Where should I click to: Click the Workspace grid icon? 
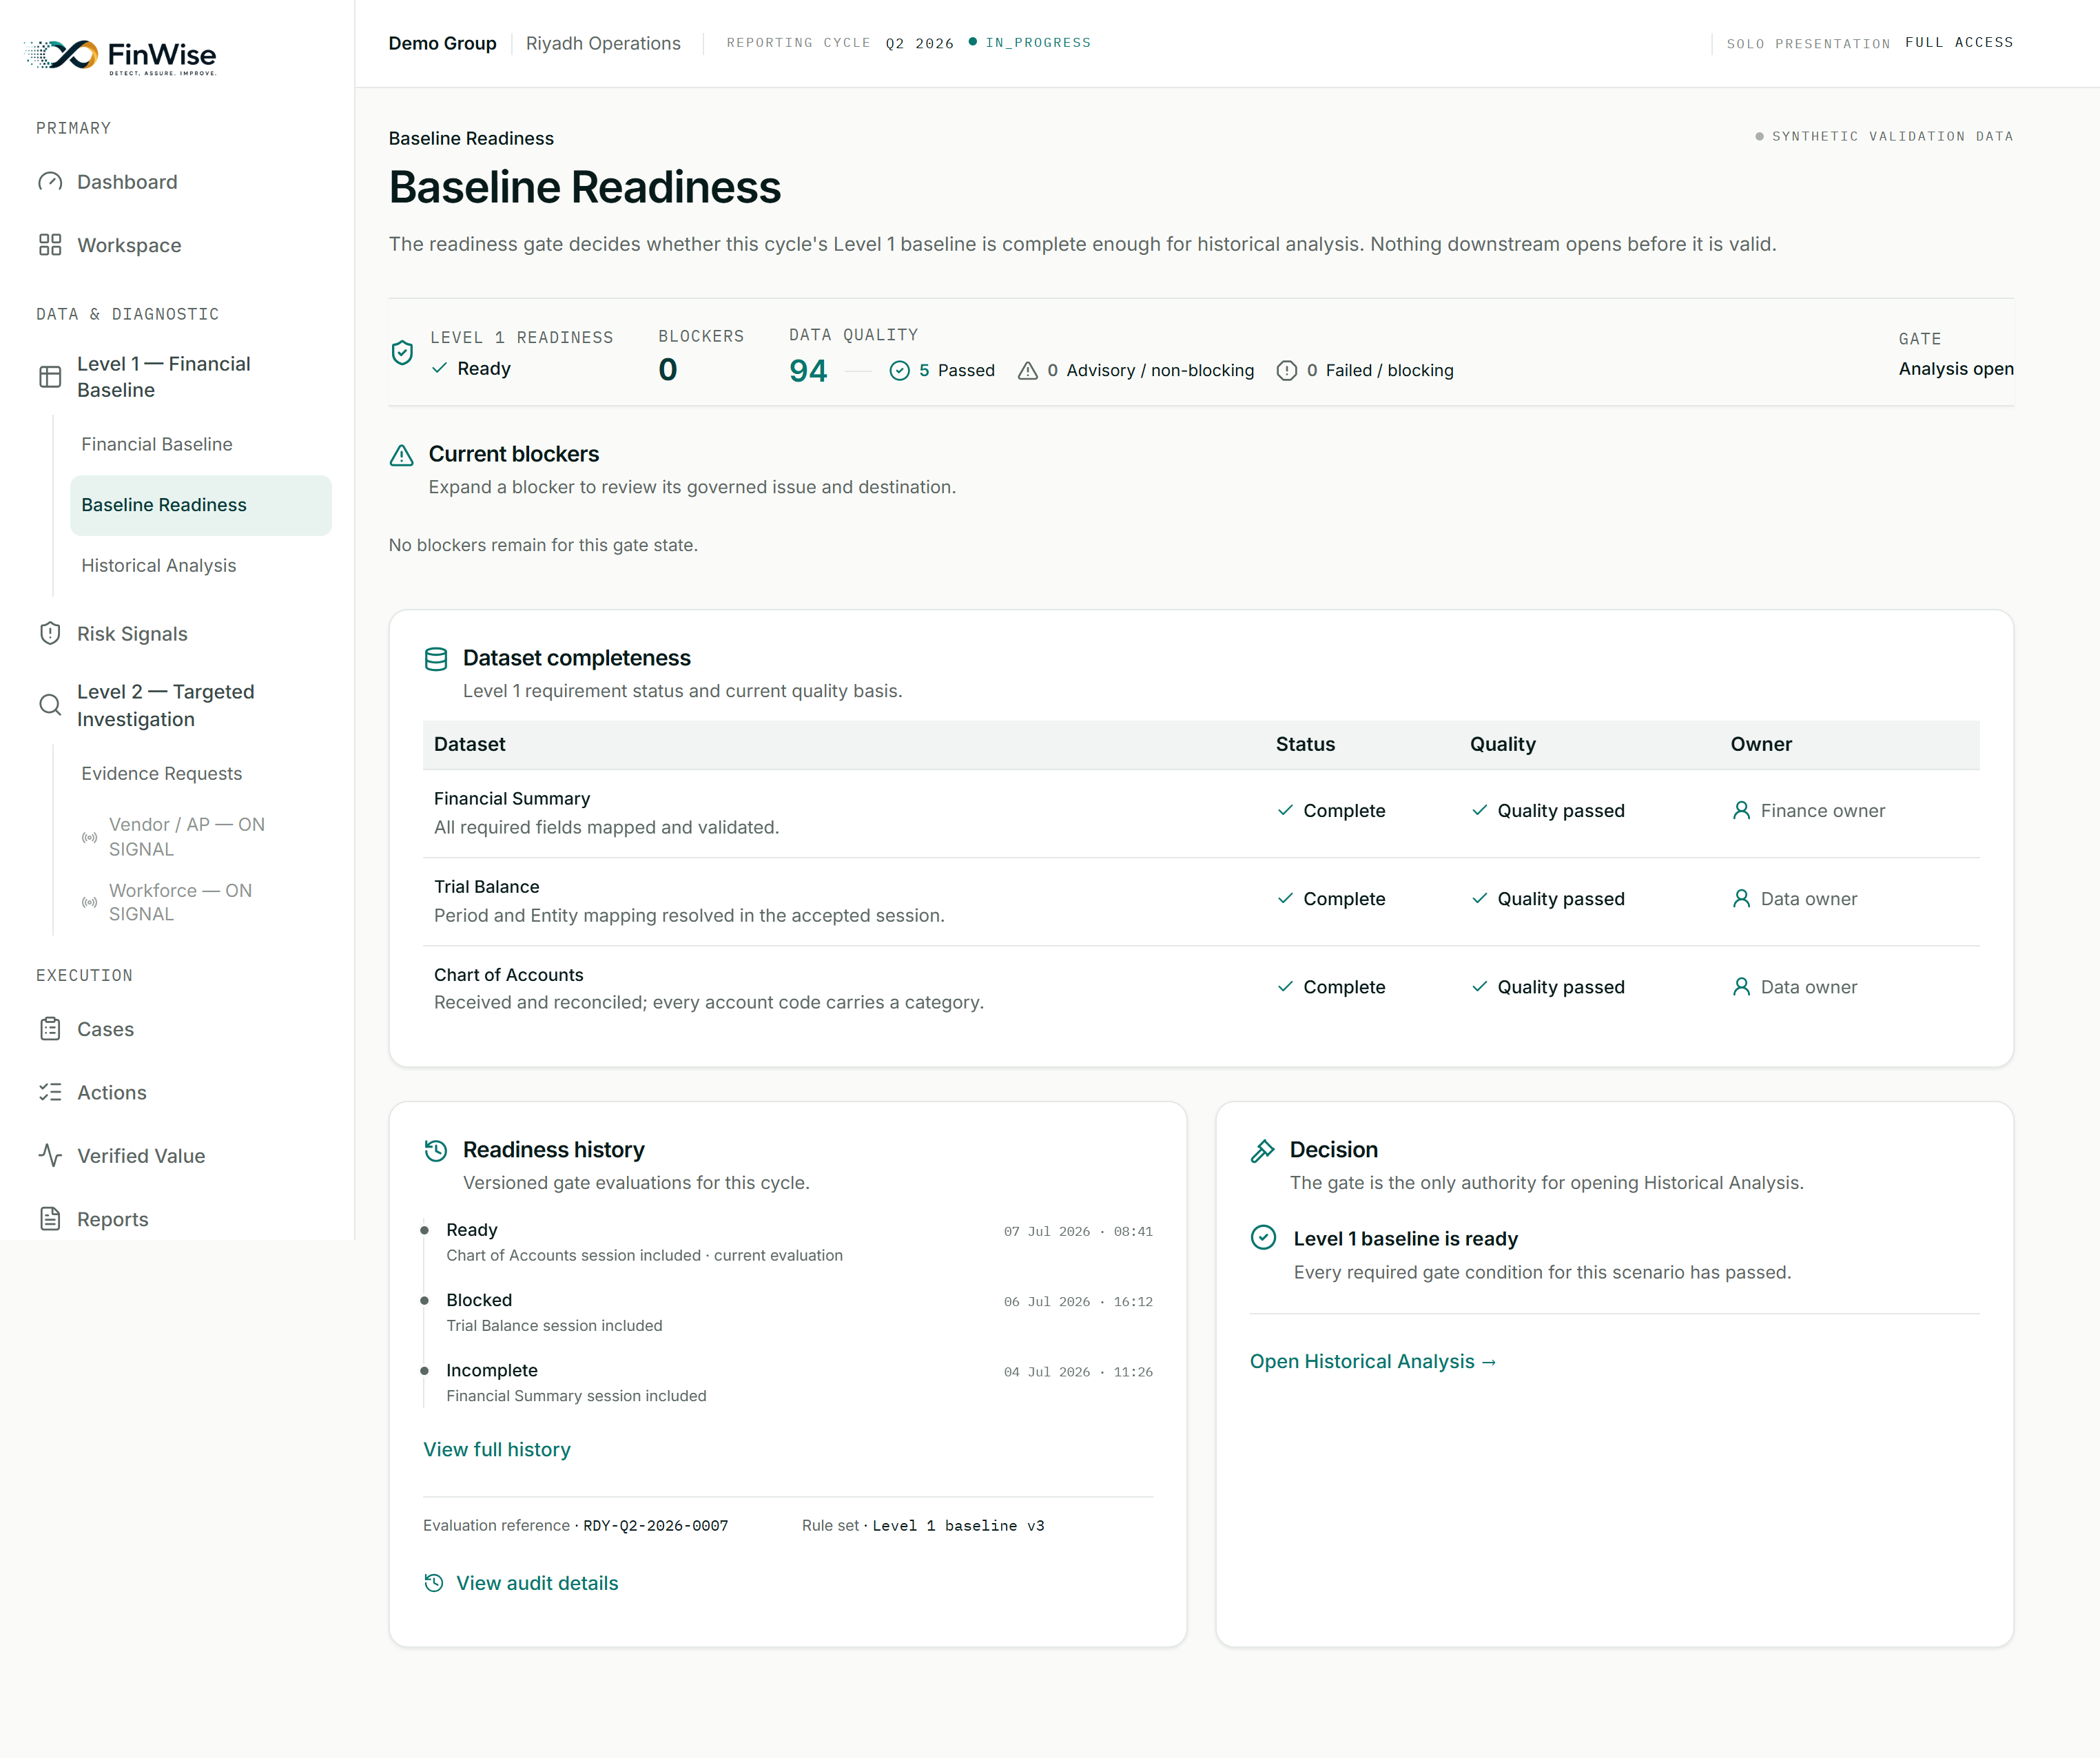50,245
